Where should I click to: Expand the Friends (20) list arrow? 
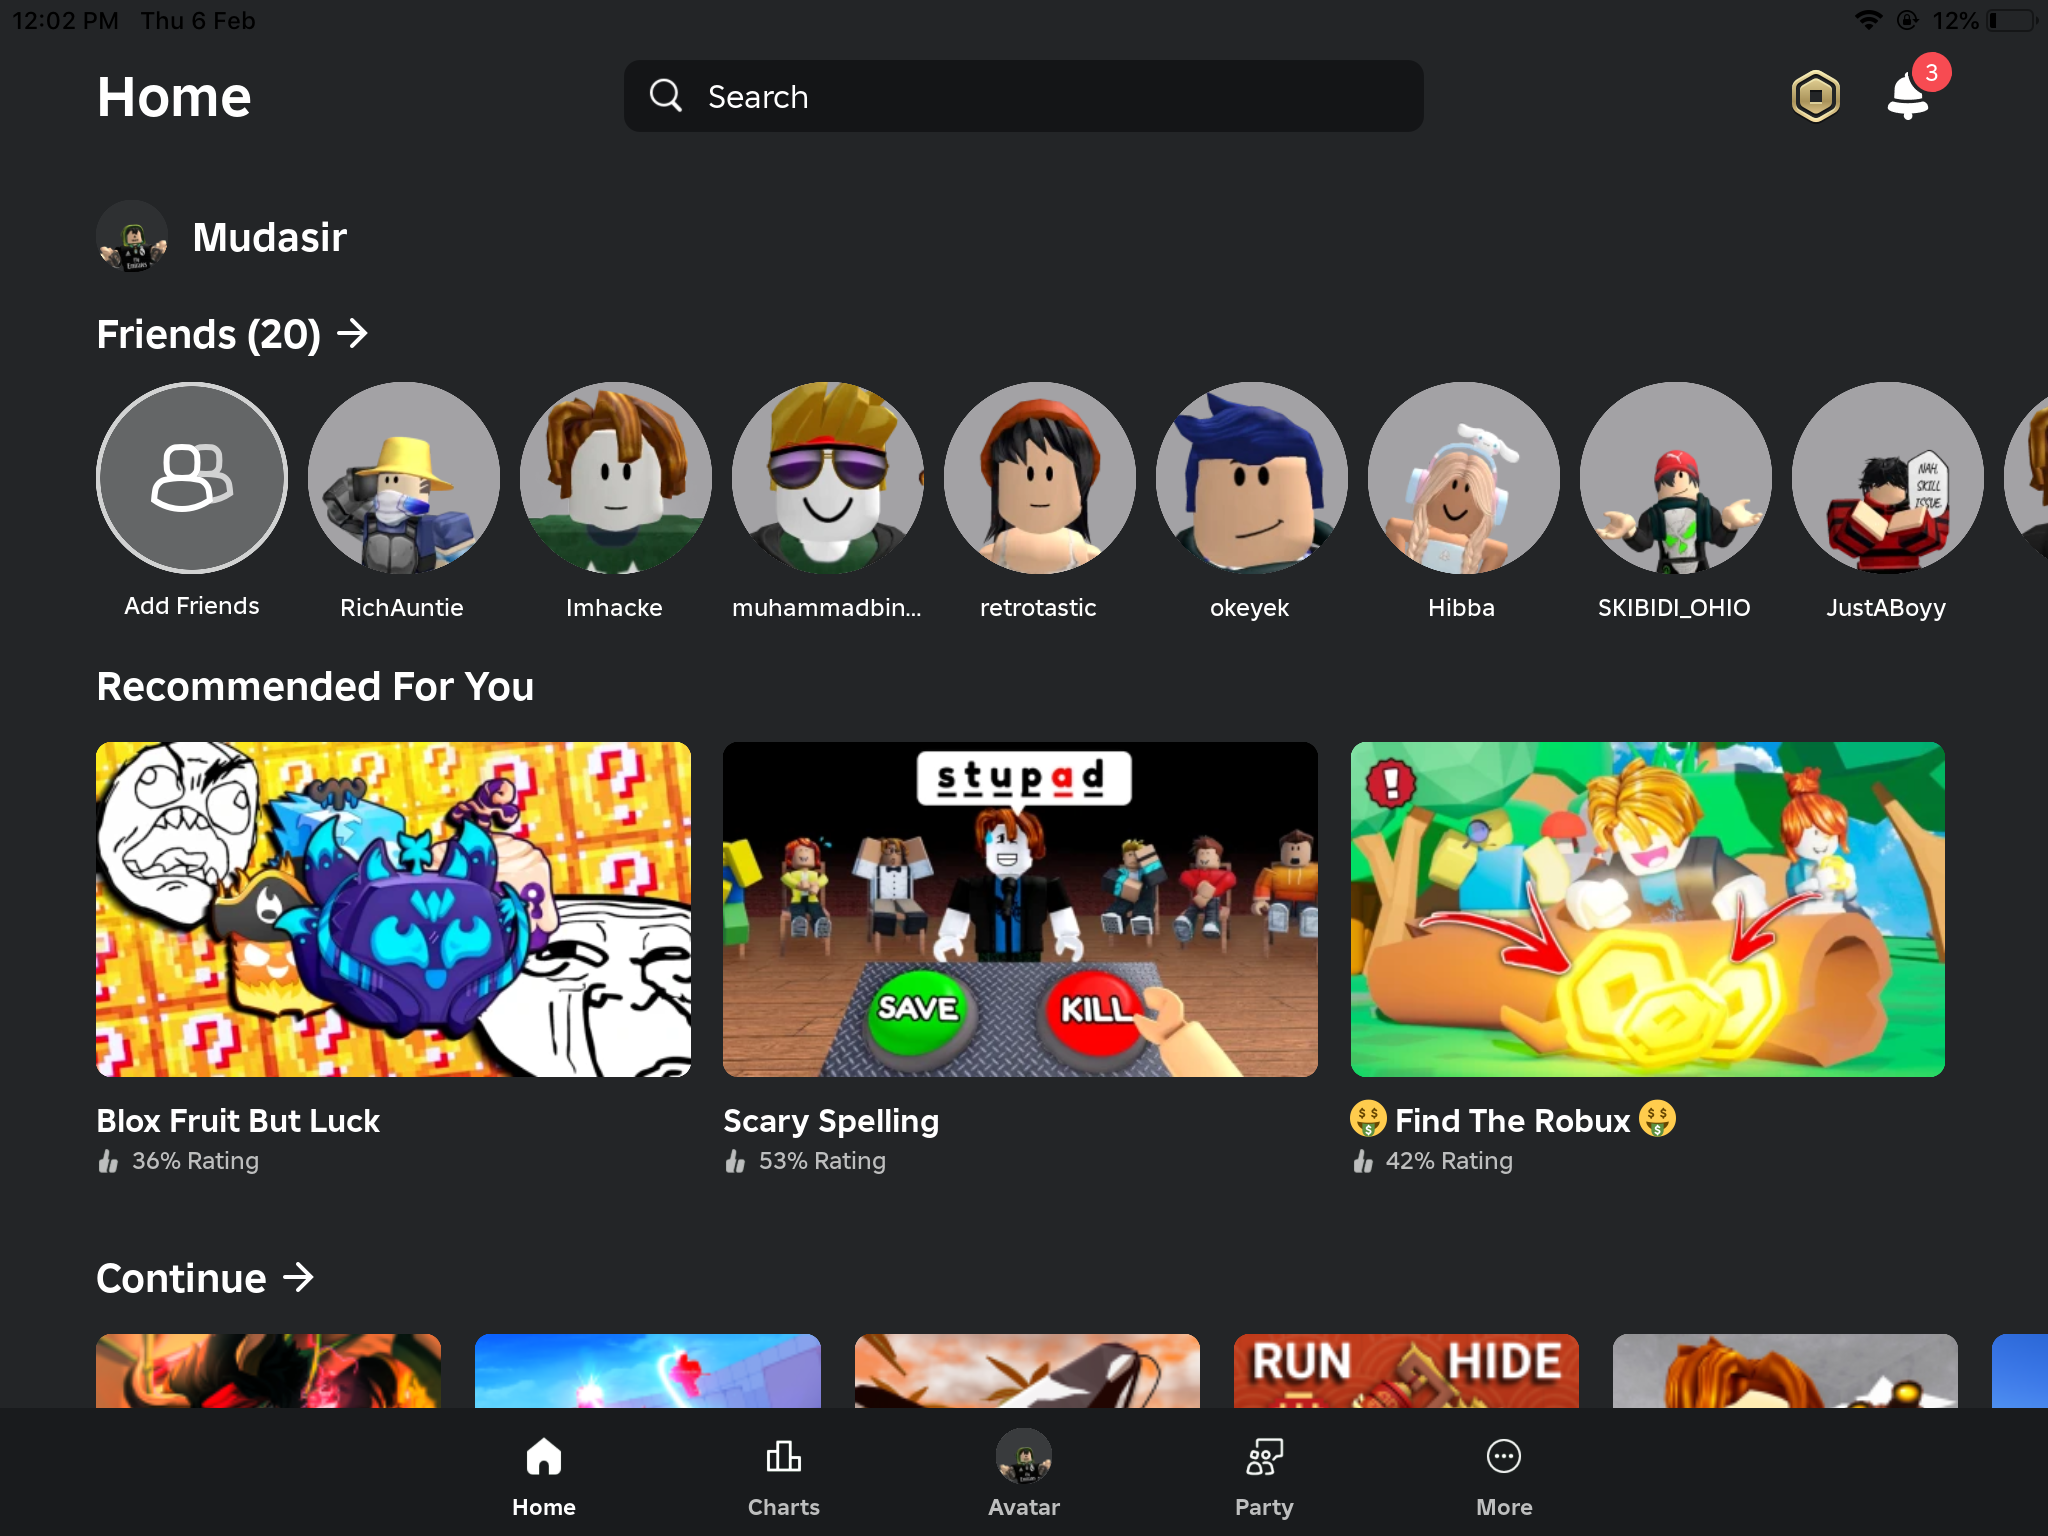click(x=352, y=333)
